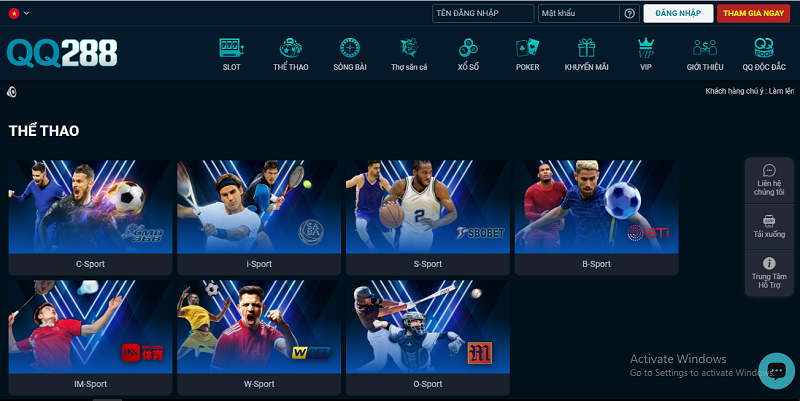Click the TÊN ĐĂNG NHẬP username field
Image resolution: width=800 pixels, height=401 pixels.
click(483, 13)
